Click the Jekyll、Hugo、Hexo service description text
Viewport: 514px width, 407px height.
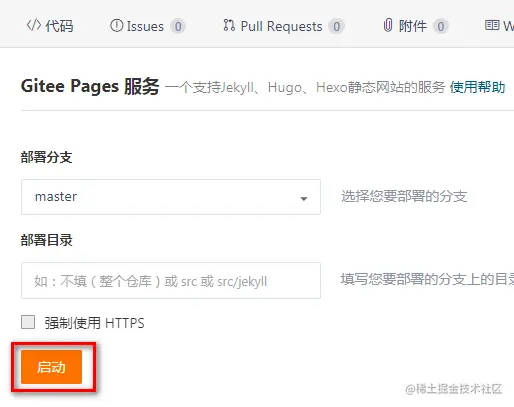click(x=305, y=87)
